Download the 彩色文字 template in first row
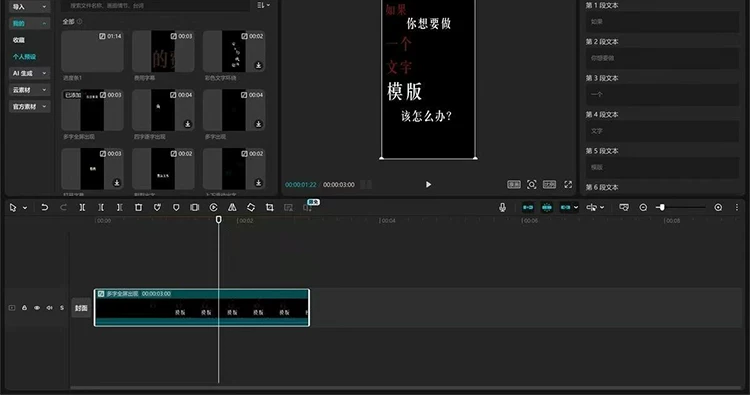This screenshot has width=750, height=404. 258,65
